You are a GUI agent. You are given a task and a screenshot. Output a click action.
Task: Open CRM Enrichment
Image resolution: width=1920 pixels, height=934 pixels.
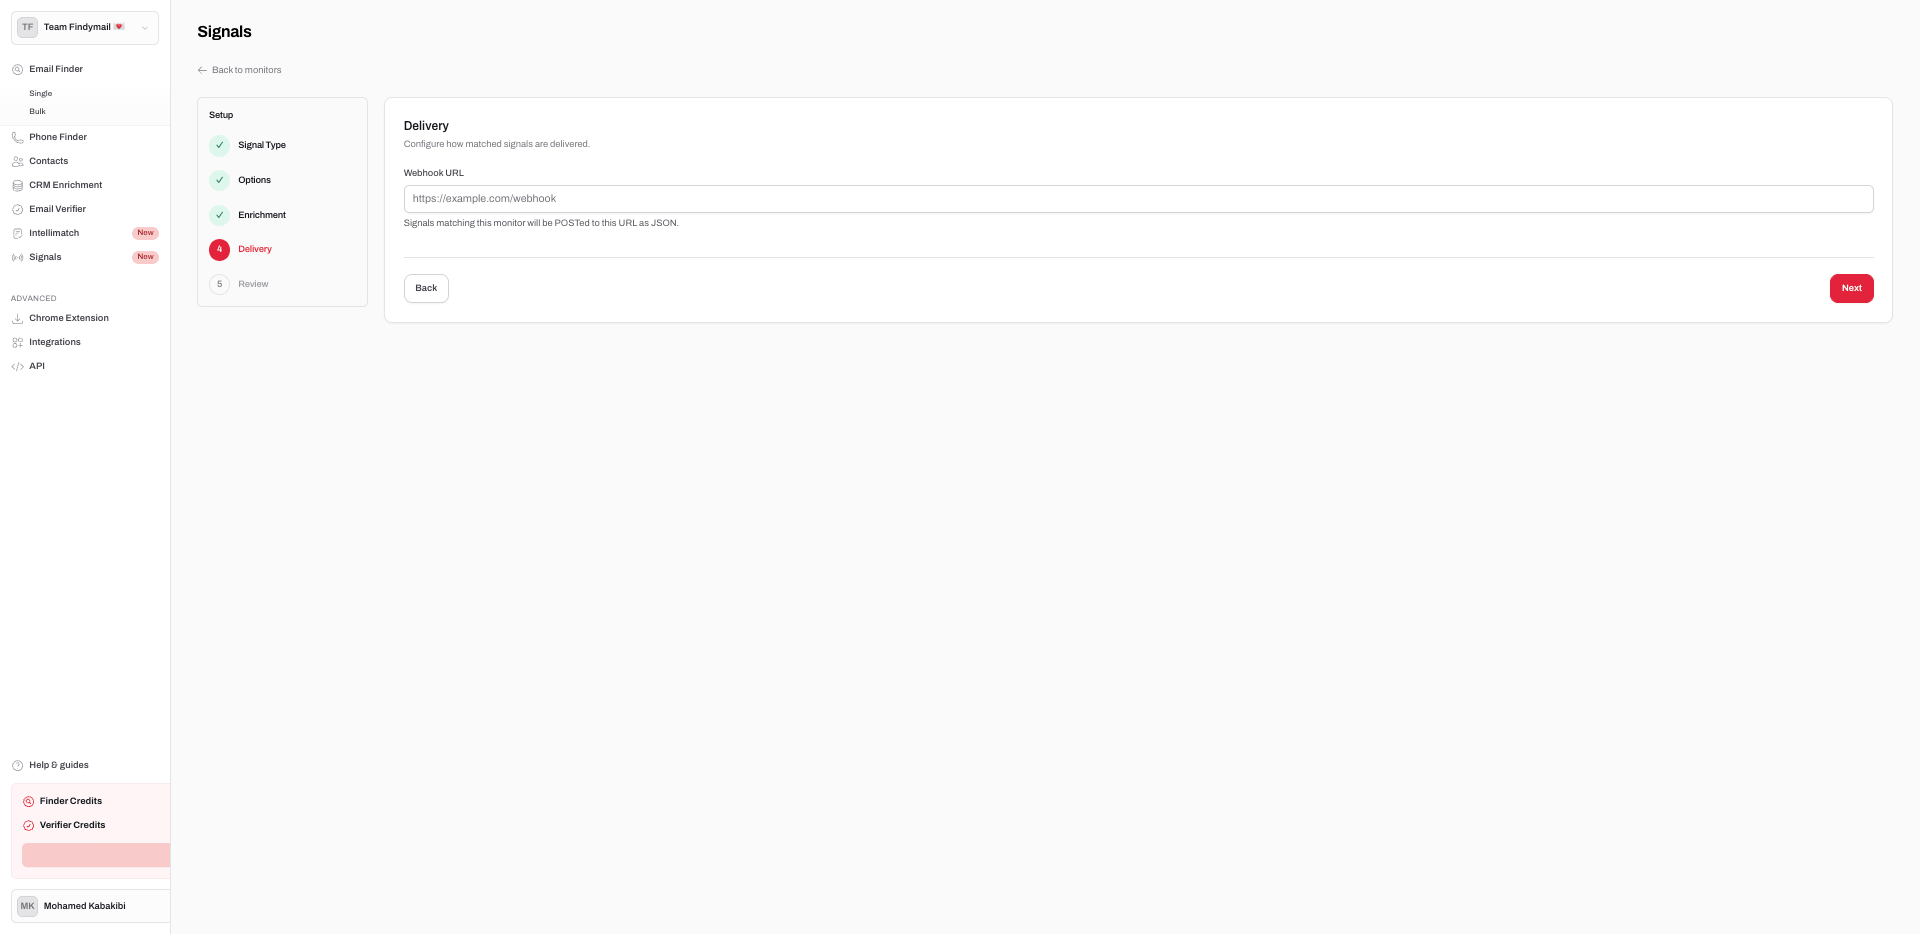(x=66, y=185)
